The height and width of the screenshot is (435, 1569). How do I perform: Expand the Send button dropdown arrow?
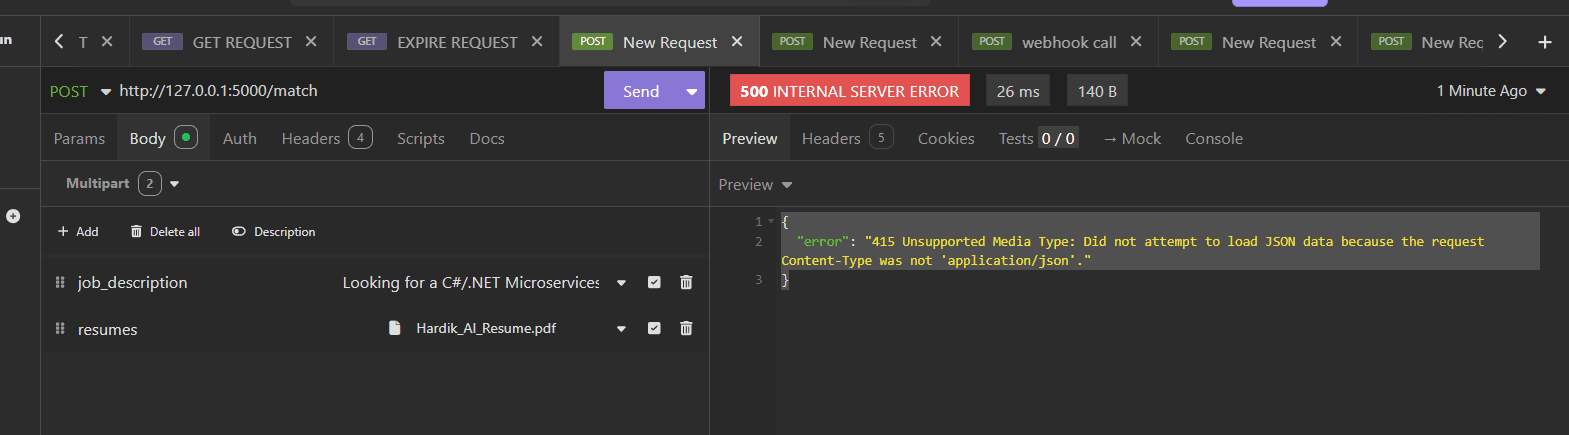(691, 91)
